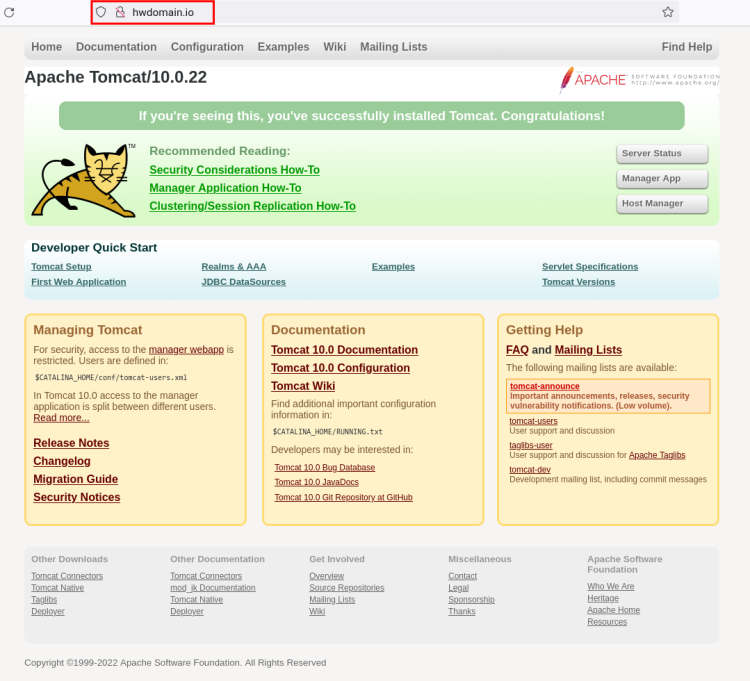Click Tomcat Native under Other Downloads
The height and width of the screenshot is (681, 750).
coord(57,588)
